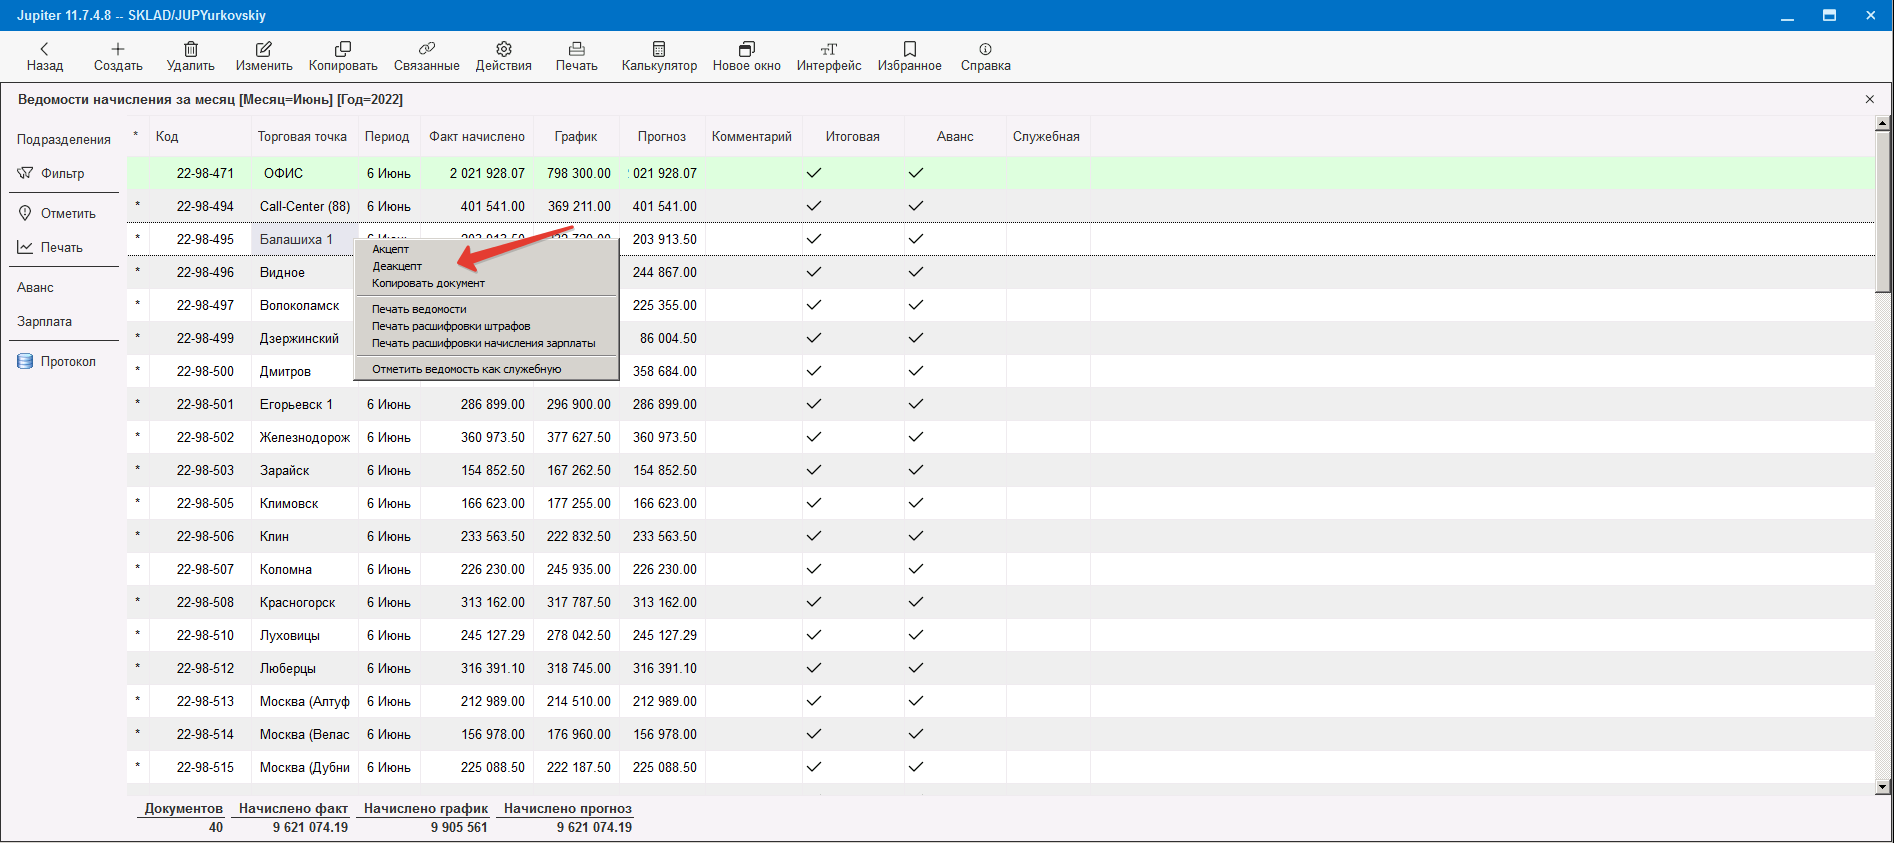Click the График column header

pos(576,136)
